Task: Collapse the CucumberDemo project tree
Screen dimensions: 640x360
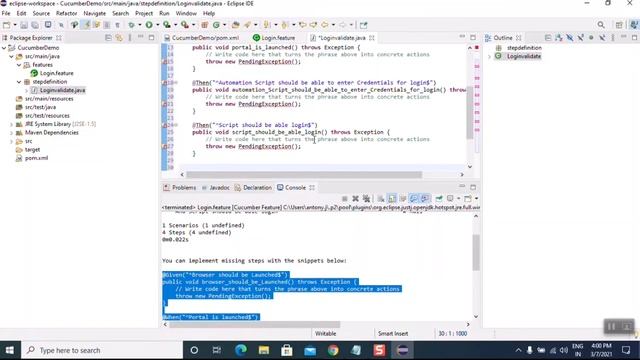Action: (x=4, y=48)
